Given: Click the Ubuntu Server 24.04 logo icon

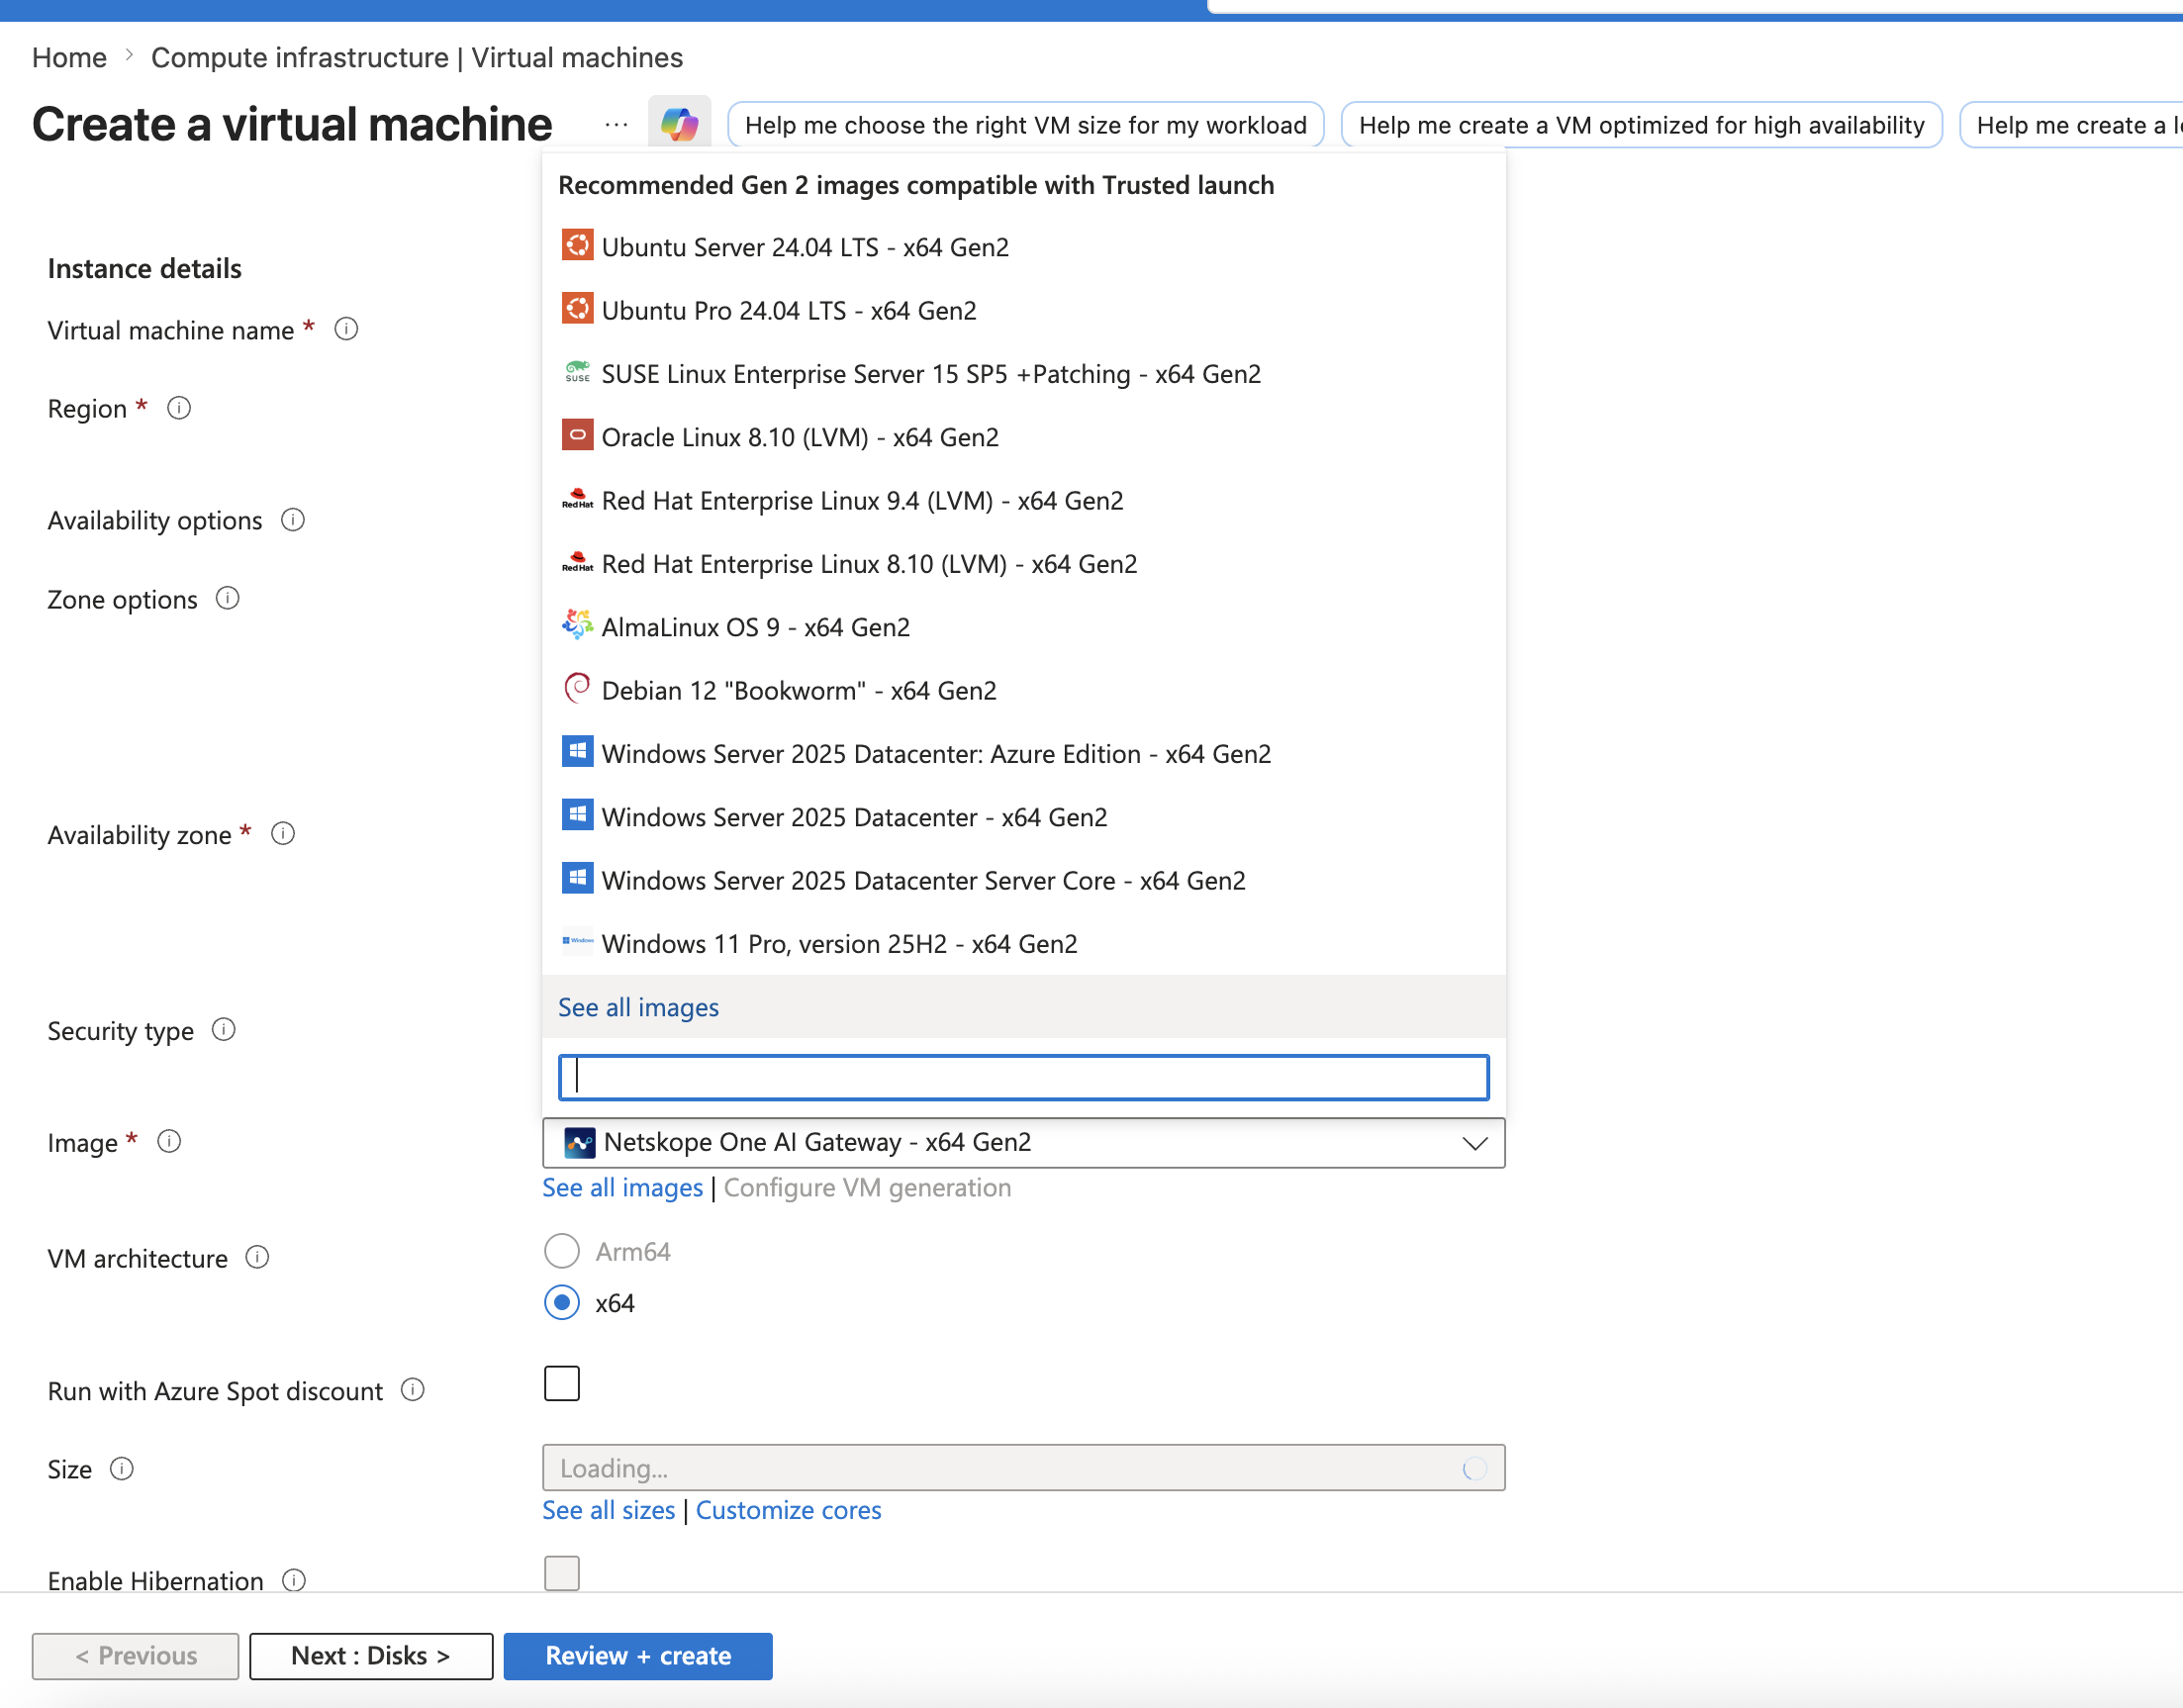Looking at the screenshot, I should pyautogui.click(x=577, y=245).
